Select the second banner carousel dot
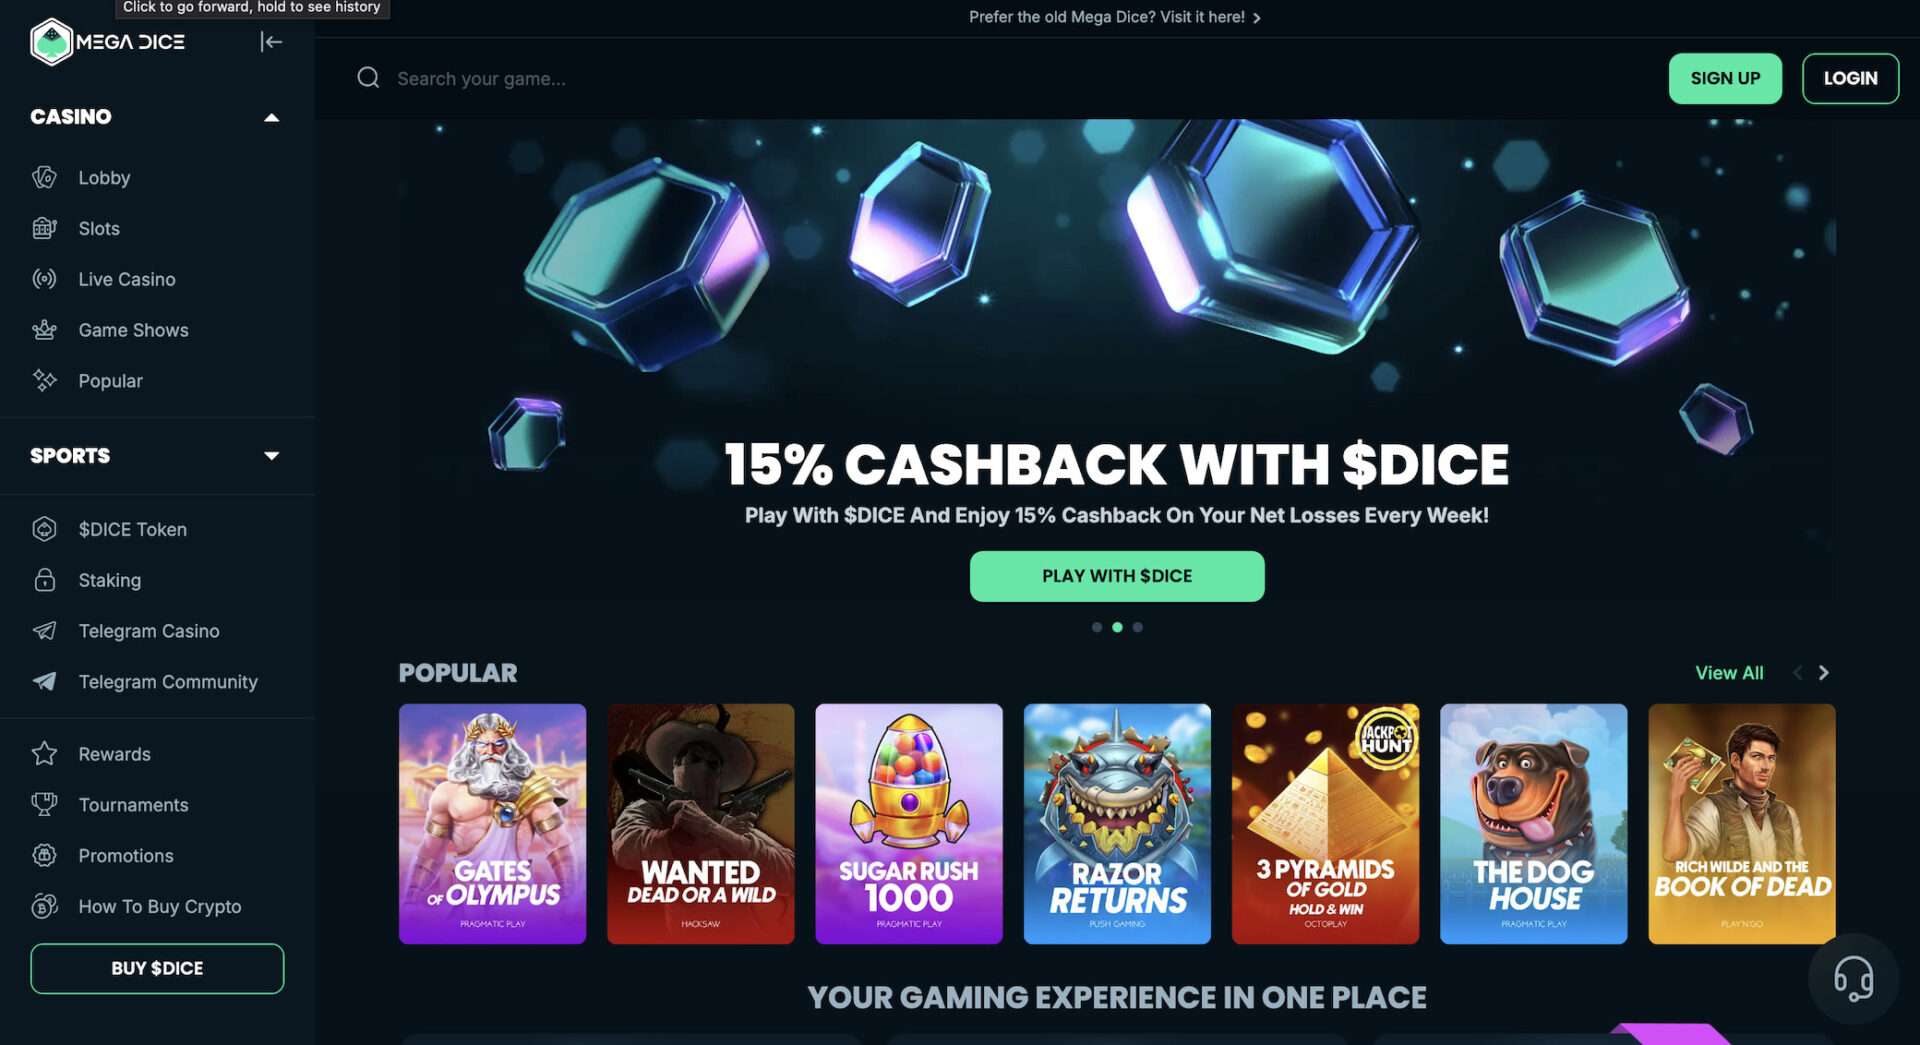Viewport: 1920px width, 1045px height. 1117,627
